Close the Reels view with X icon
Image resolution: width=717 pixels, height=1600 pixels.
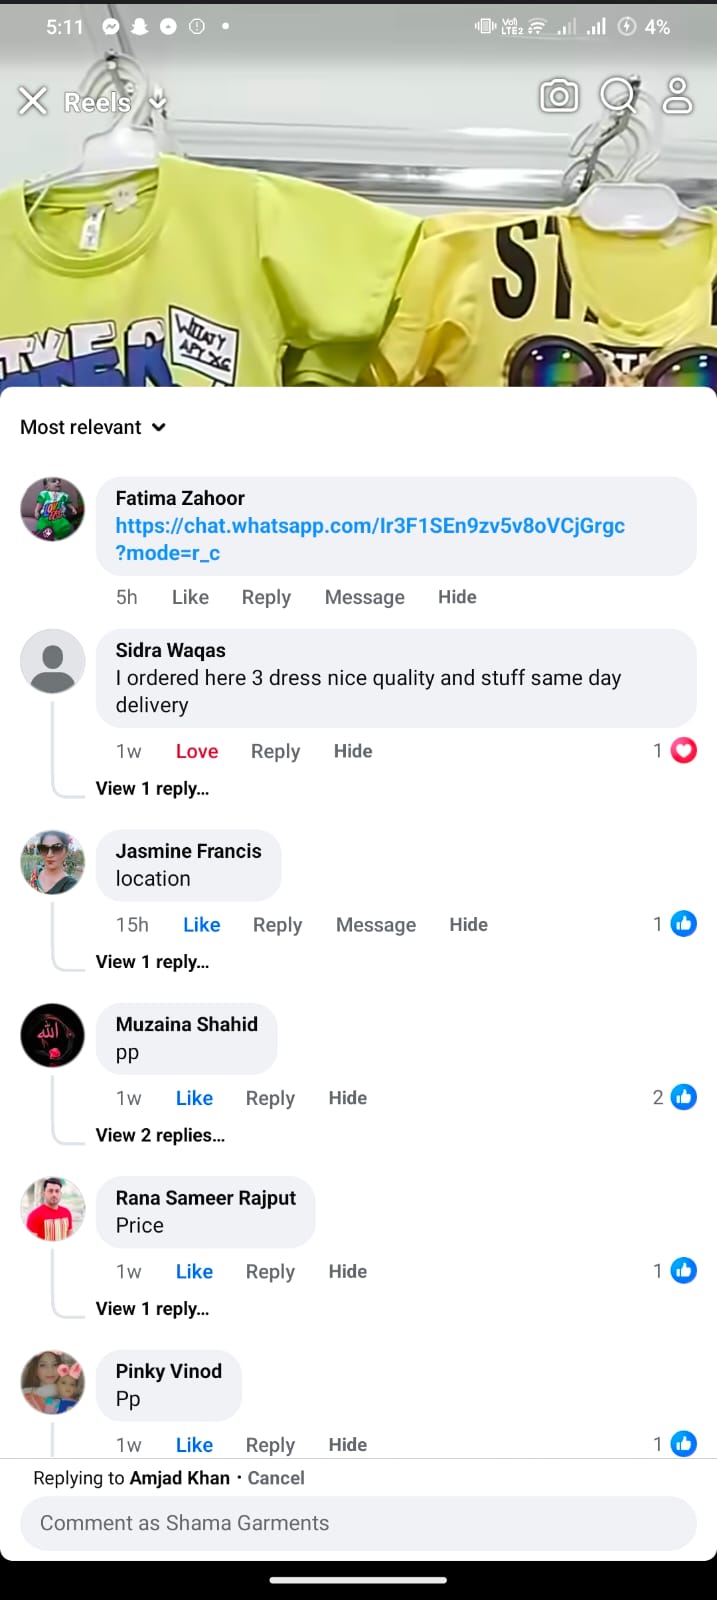point(33,100)
